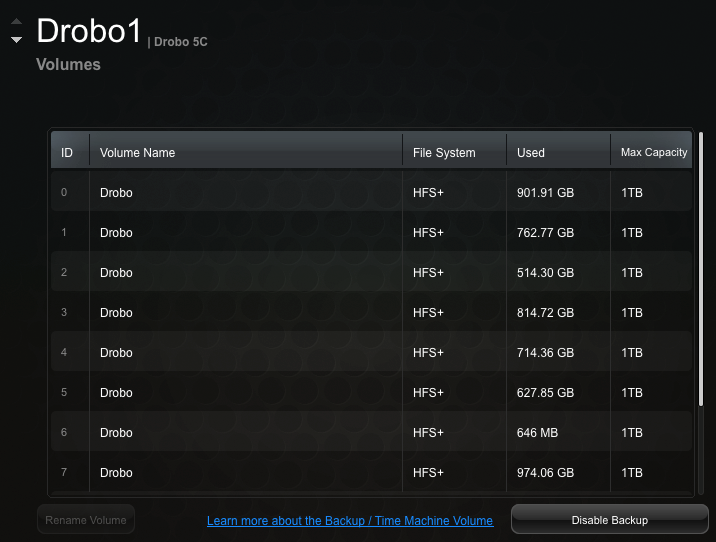Click the volumes list vertical scrollbar
This screenshot has height=542, width=716.
click(700, 270)
